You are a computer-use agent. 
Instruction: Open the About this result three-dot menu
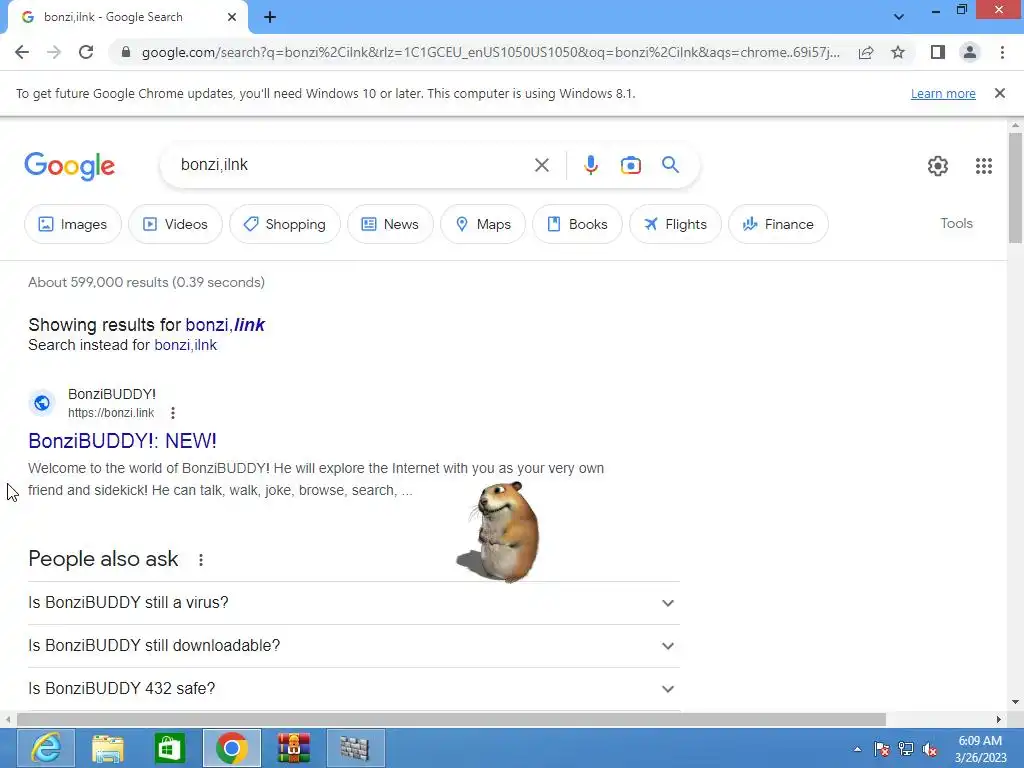(x=172, y=413)
